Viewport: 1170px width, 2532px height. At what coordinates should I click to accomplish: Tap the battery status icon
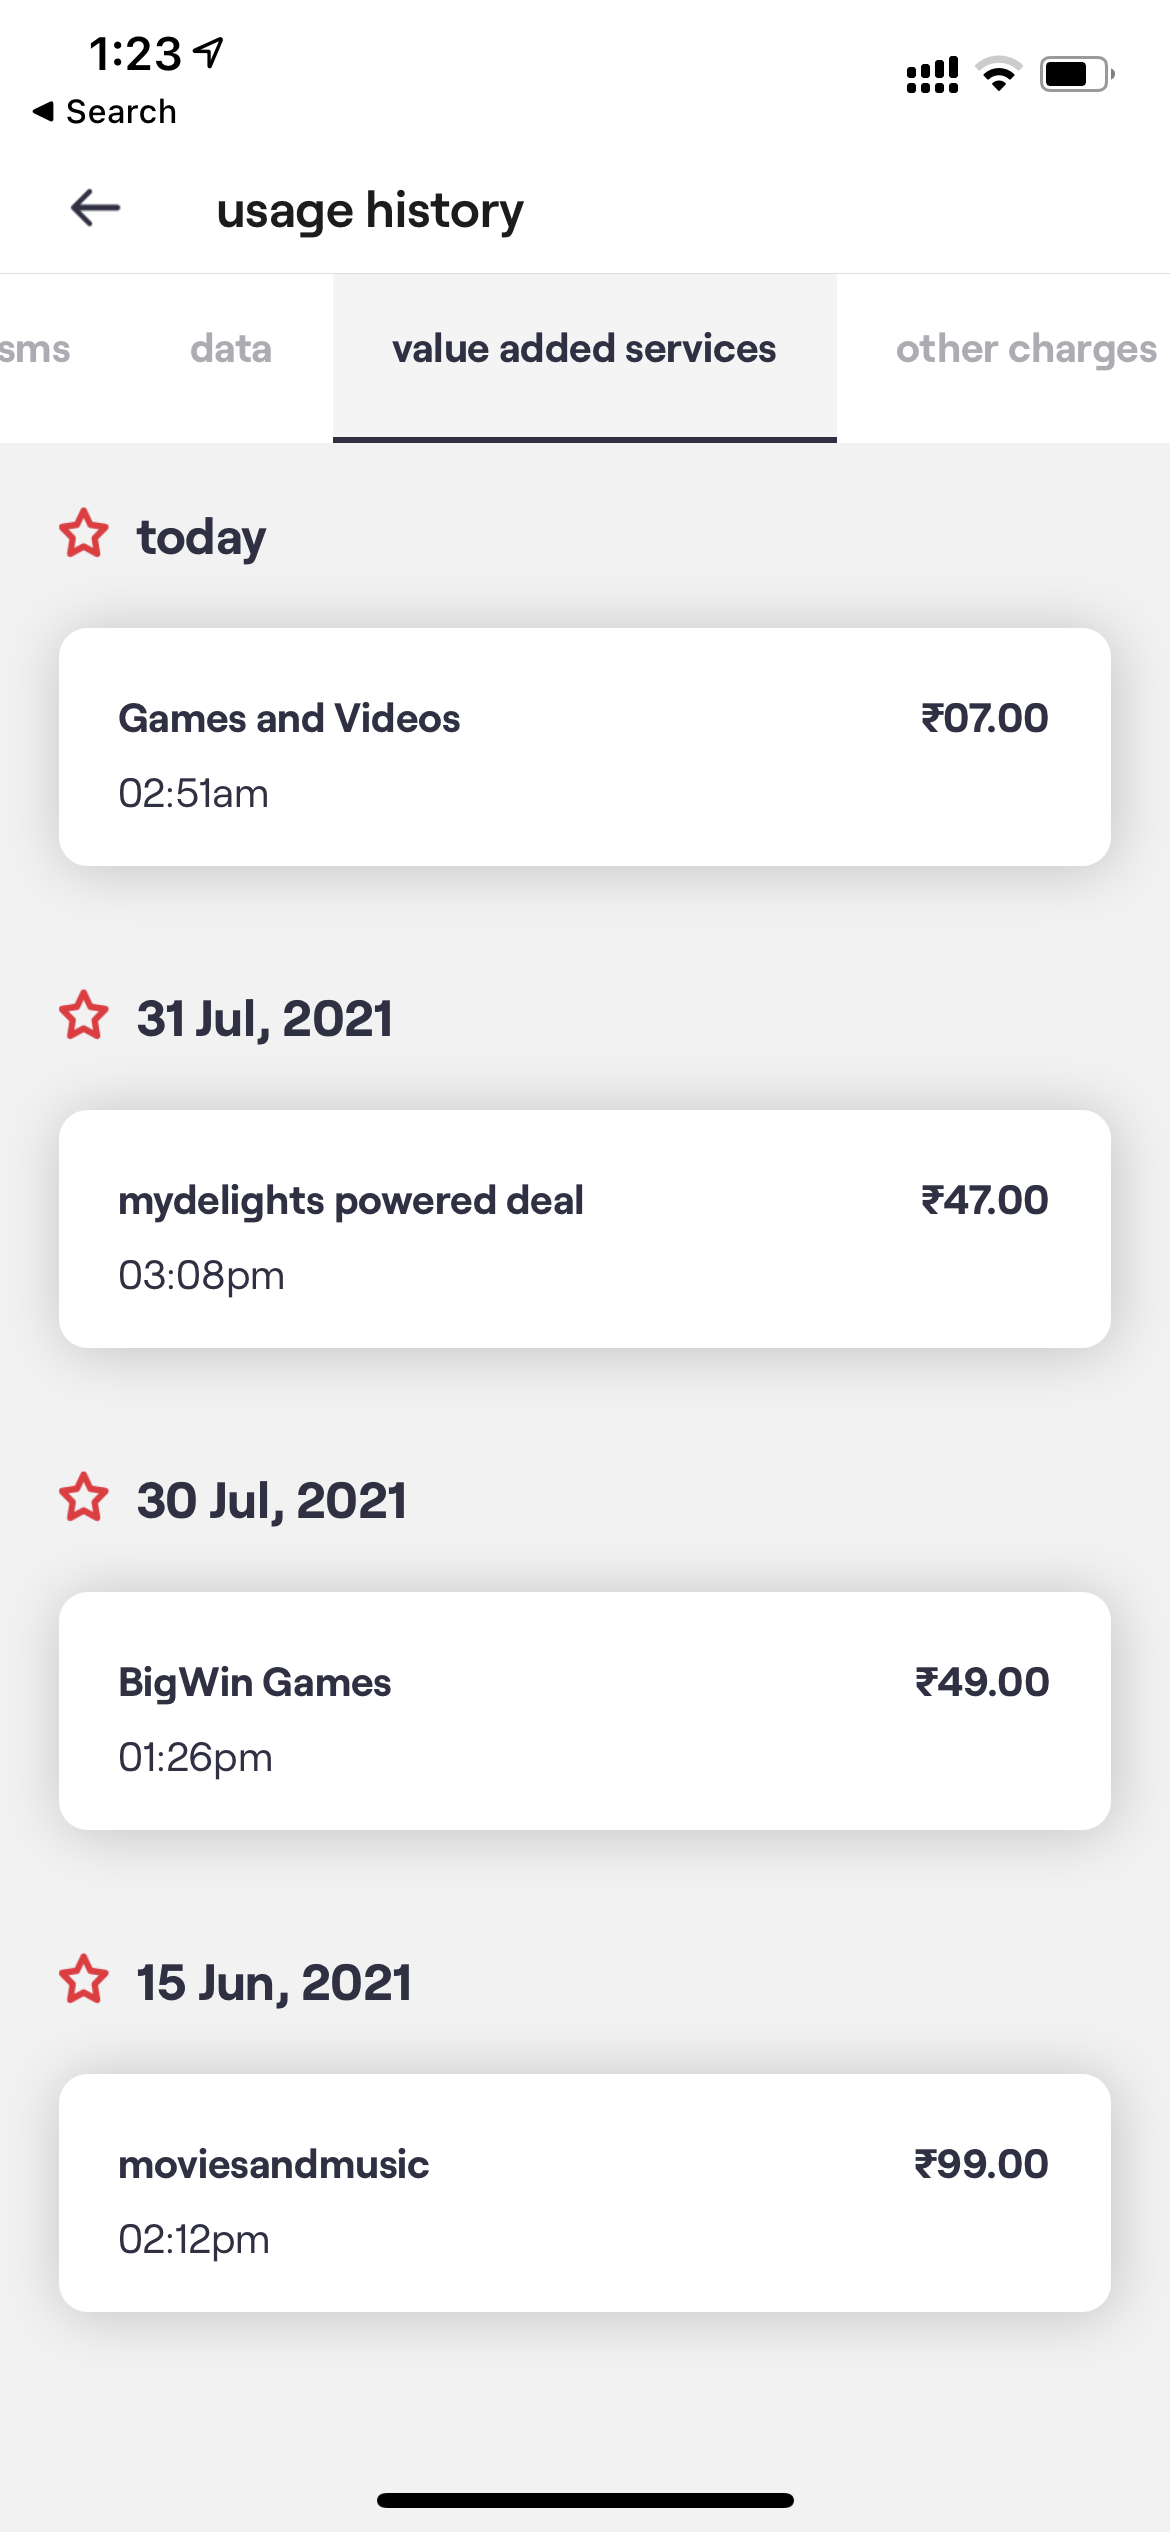pyautogui.click(x=1076, y=75)
